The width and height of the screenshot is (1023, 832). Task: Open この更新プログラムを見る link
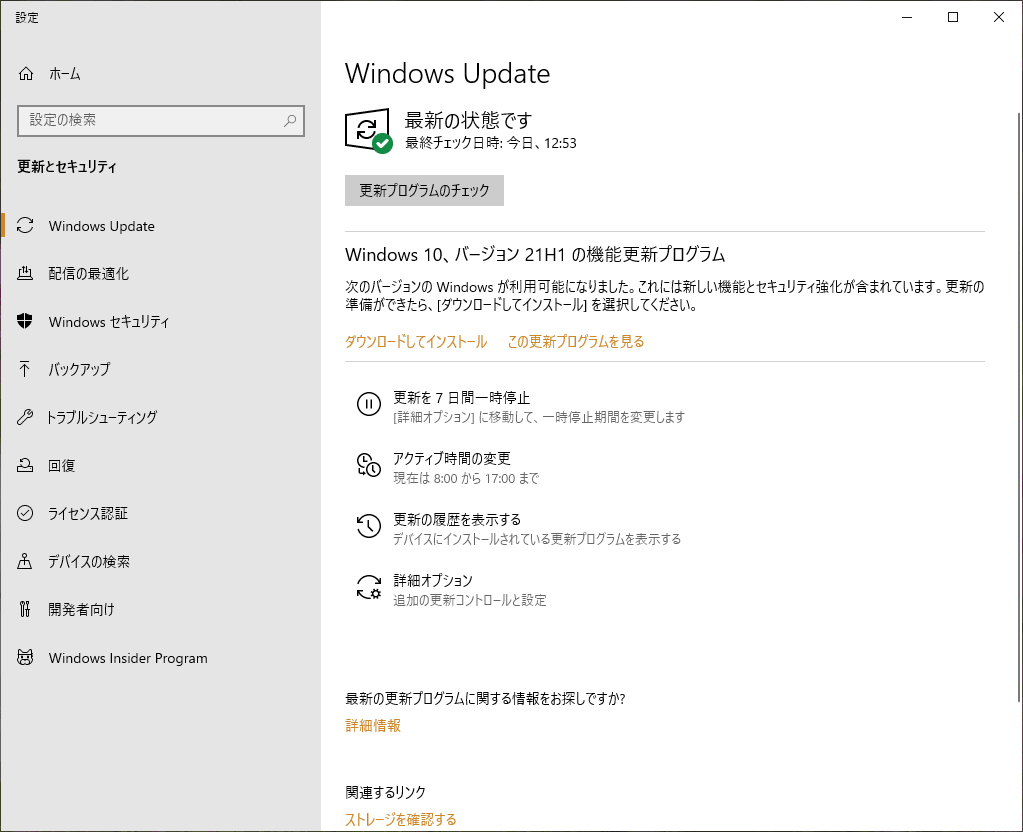[575, 342]
